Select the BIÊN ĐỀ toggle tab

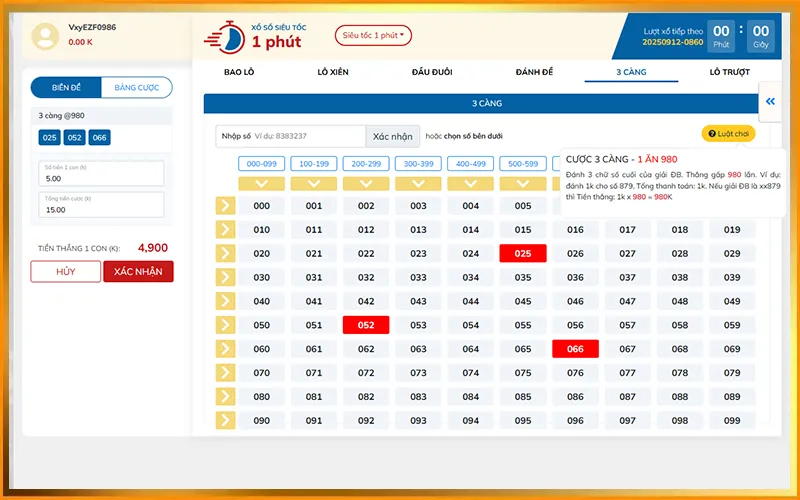(66, 88)
